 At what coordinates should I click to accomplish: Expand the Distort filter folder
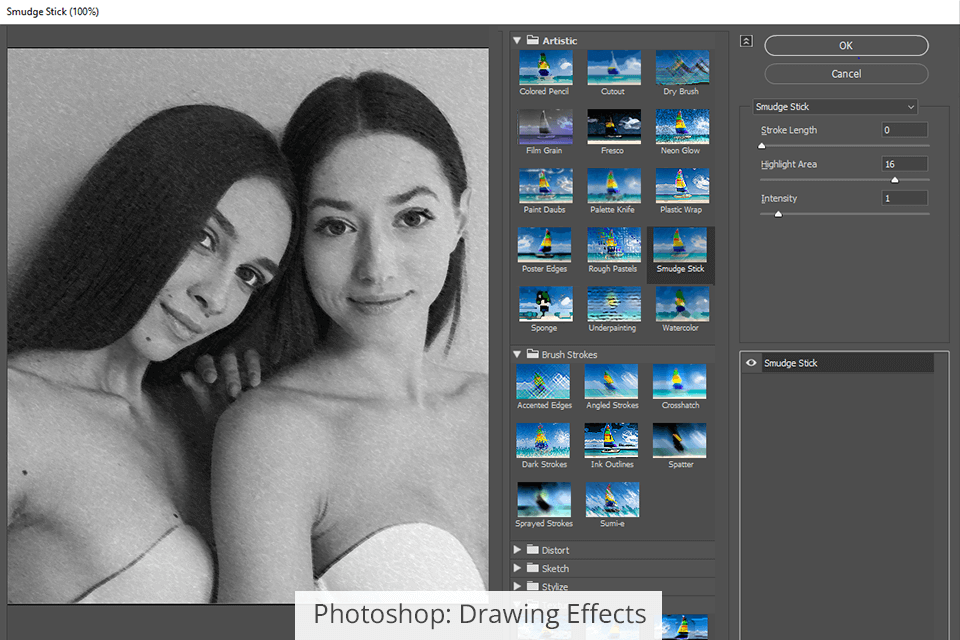(x=517, y=549)
